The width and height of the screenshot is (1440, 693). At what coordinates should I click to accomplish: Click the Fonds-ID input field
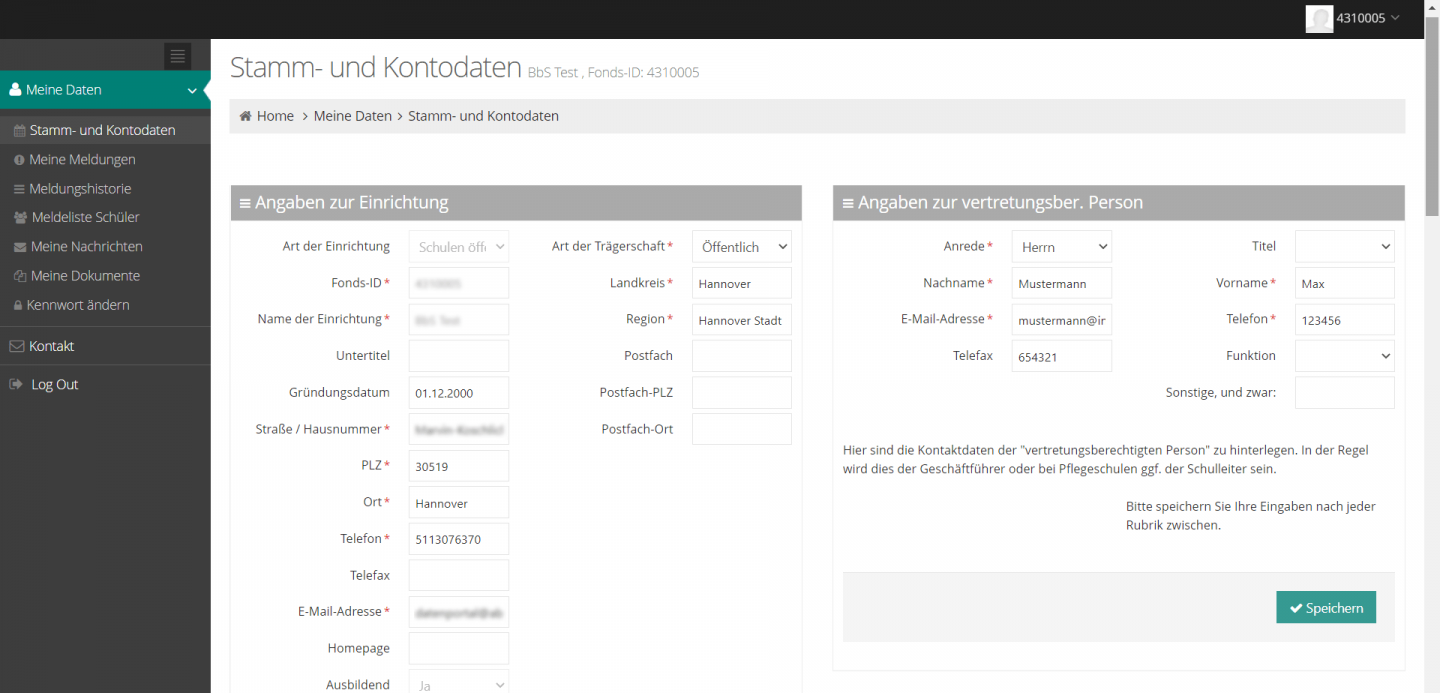(x=459, y=283)
